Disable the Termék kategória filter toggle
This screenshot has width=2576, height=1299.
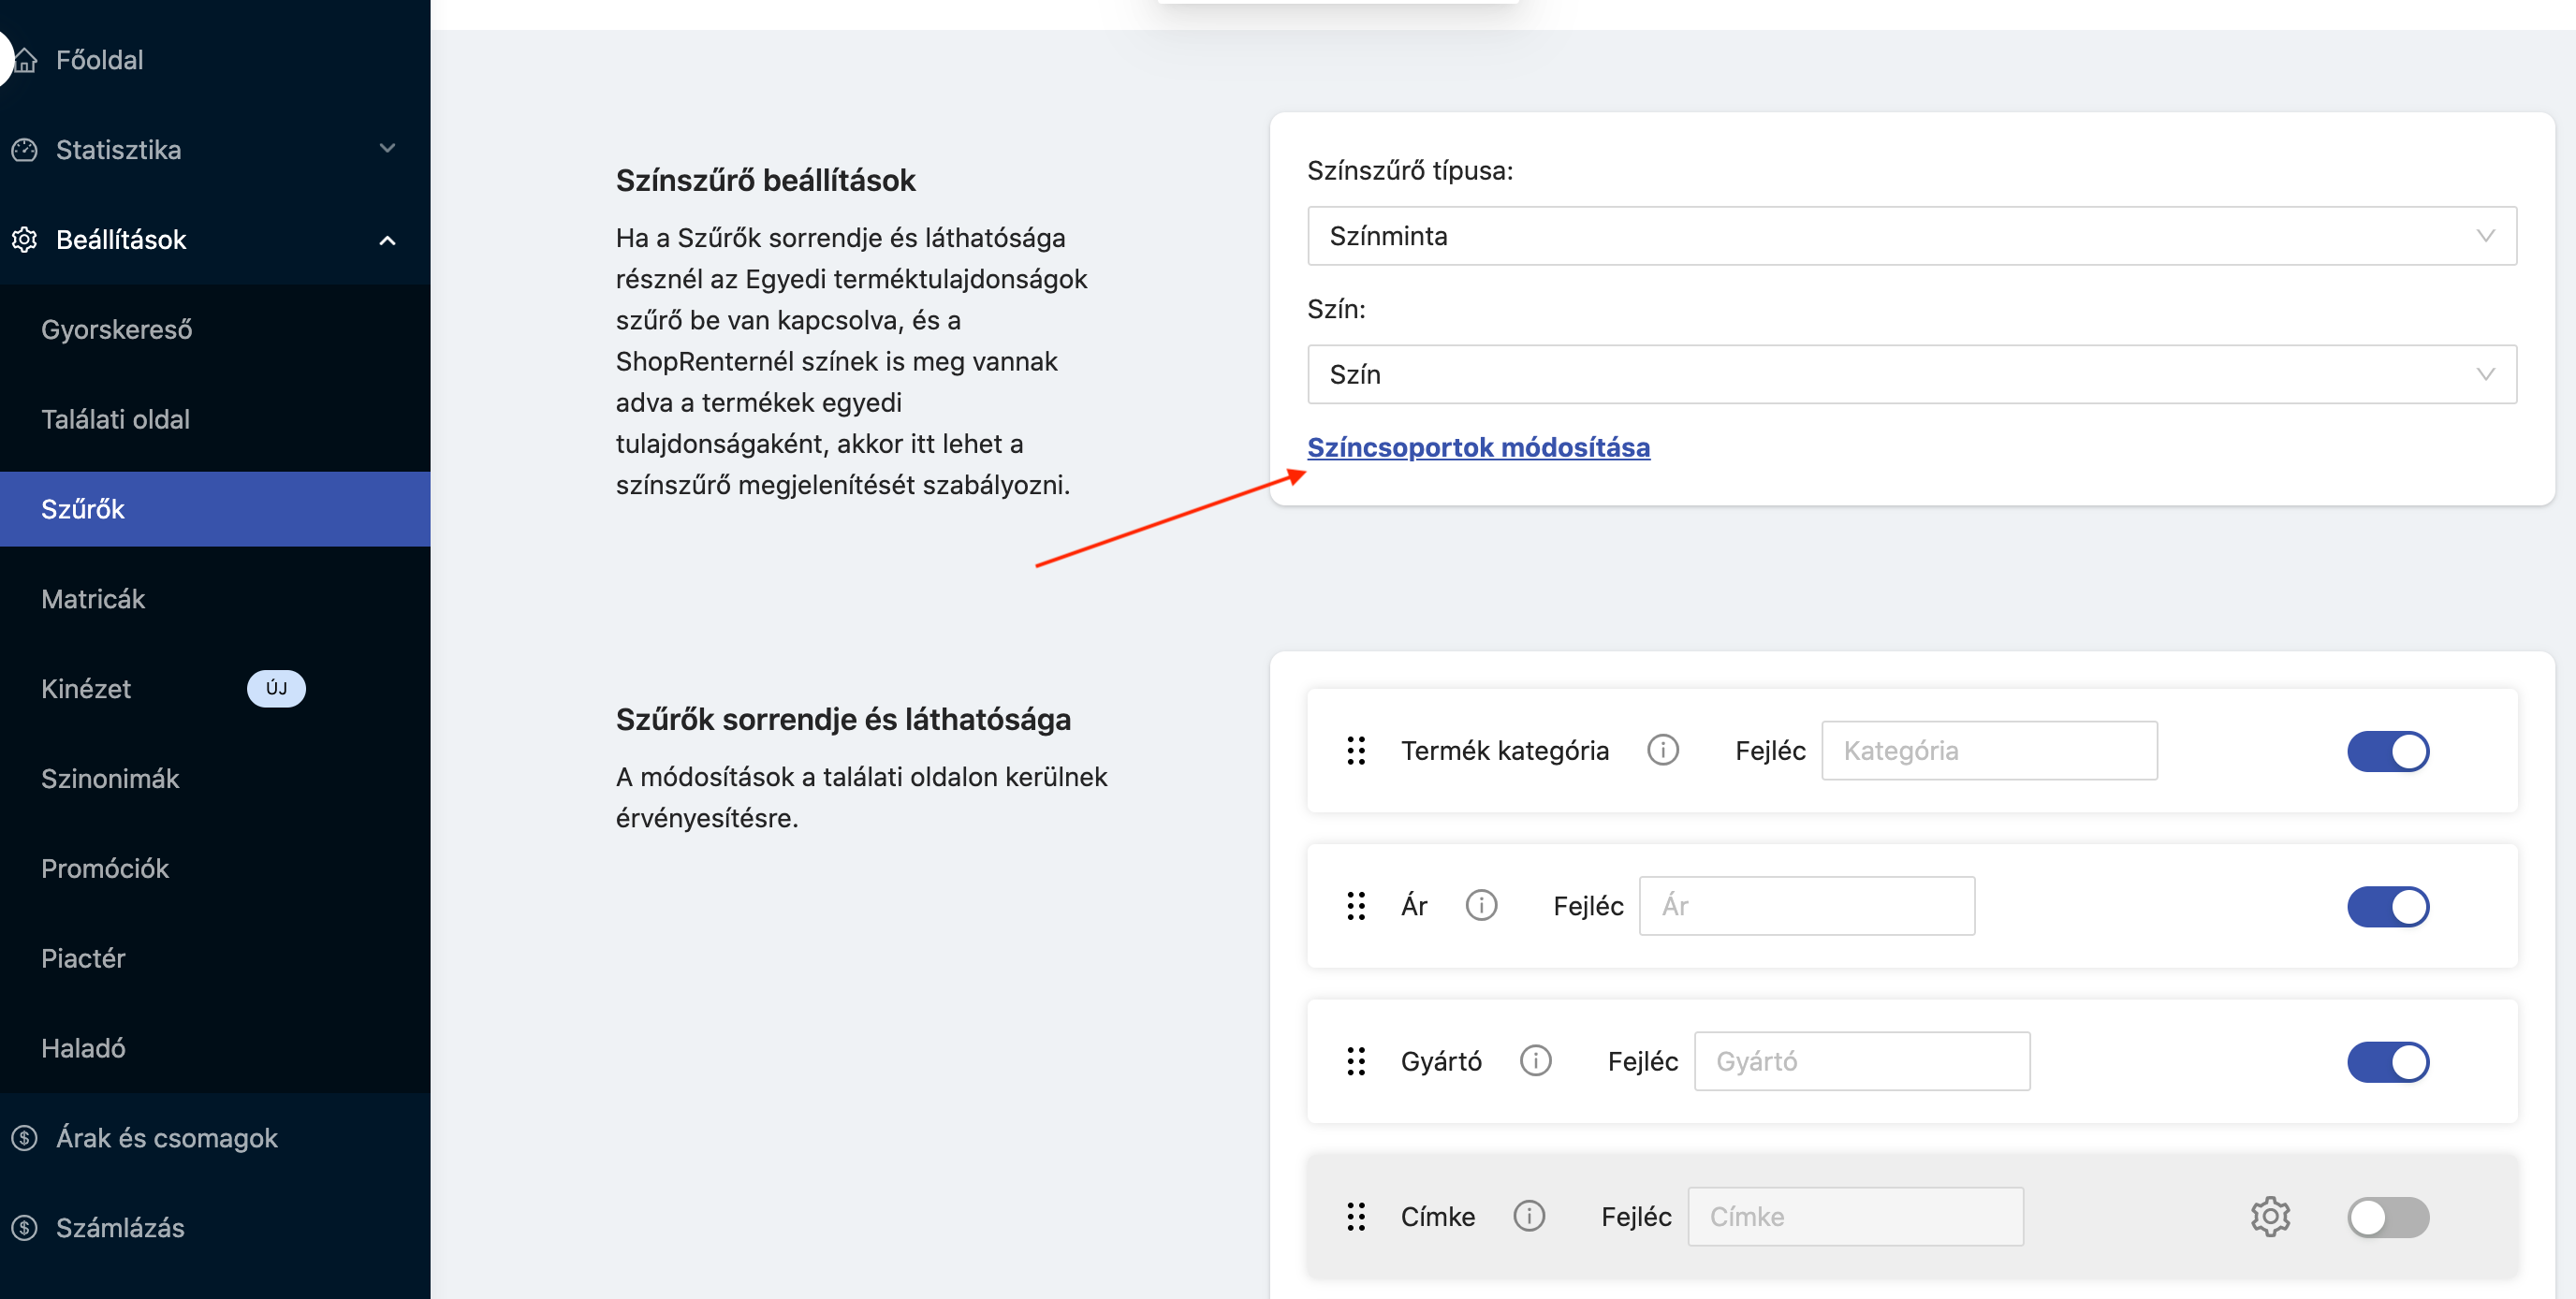pyautogui.click(x=2387, y=751)
